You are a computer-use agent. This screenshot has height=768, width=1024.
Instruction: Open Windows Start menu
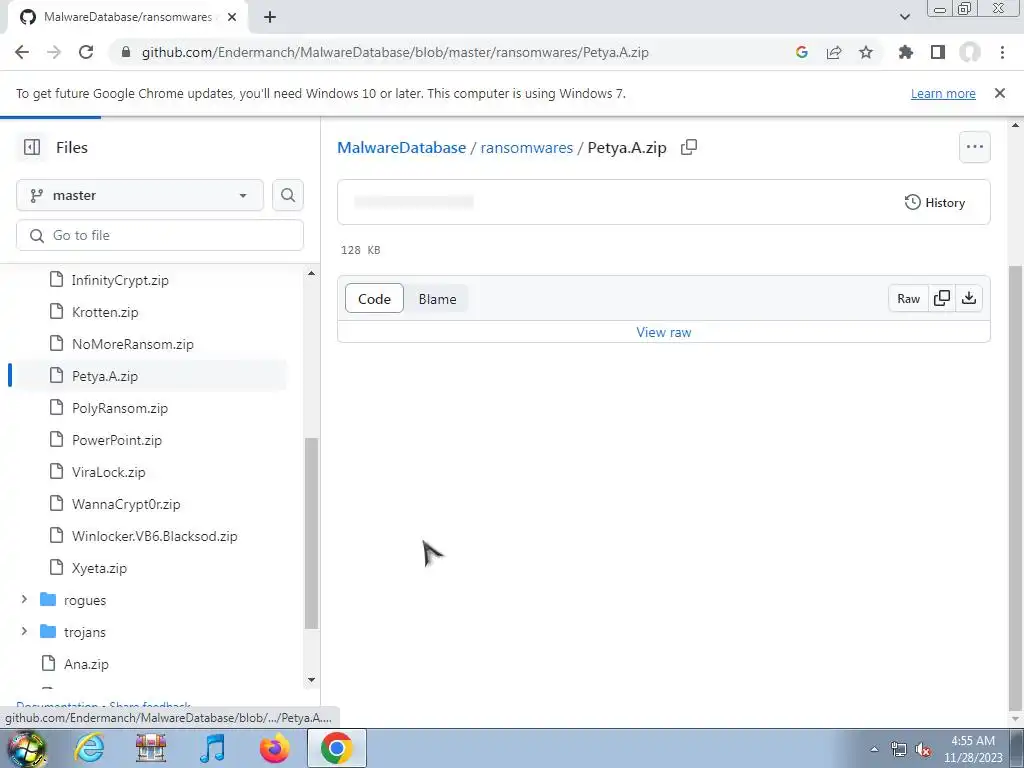[x=25, y=748]
